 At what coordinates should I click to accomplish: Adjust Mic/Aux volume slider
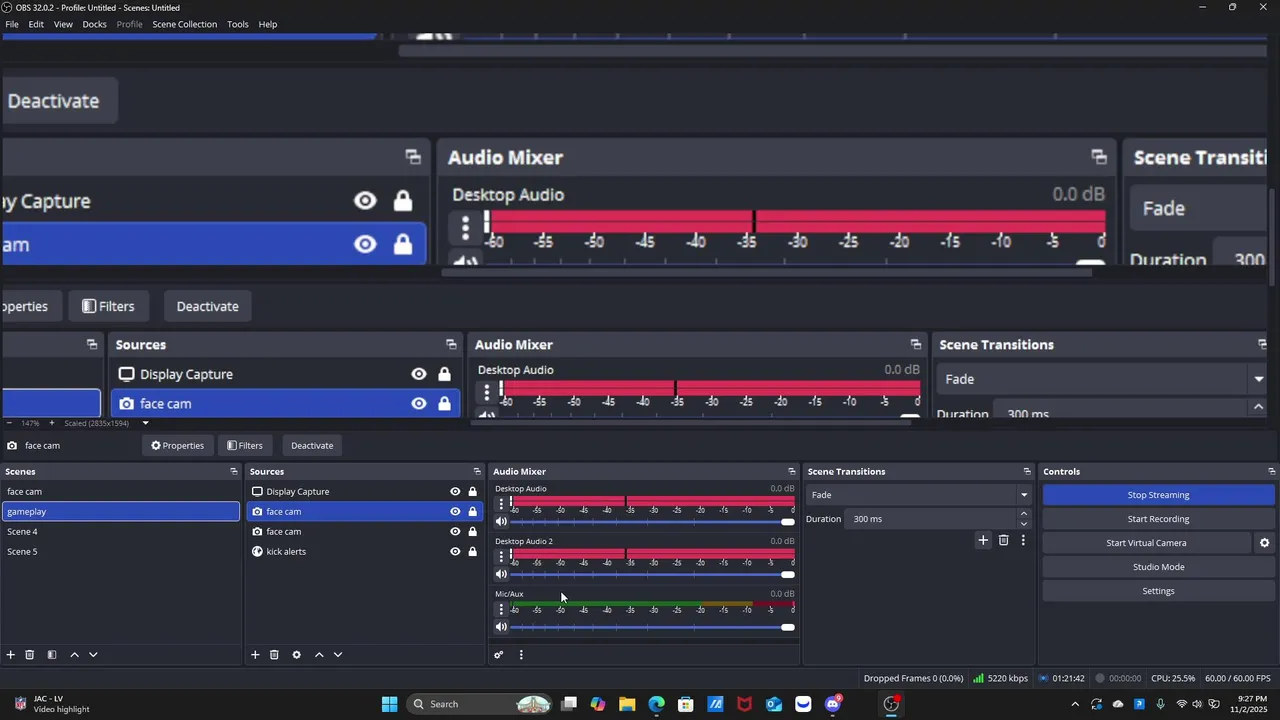pyautogui.click(x=652, y=627)
